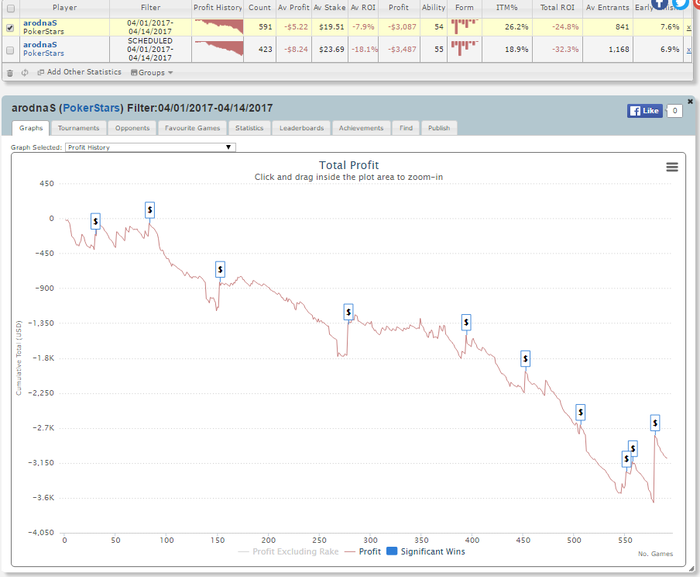Viewport: 700px width, 577px height.
Task: Expand the Groups dropdown
Action: pos(152,72)
